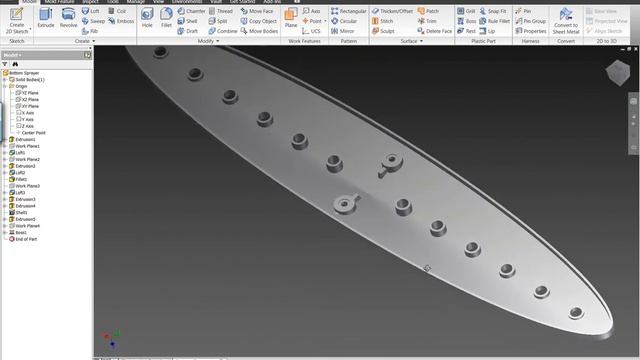
Task: Select the Delete Face tool
Action: [x=435, y=31]
